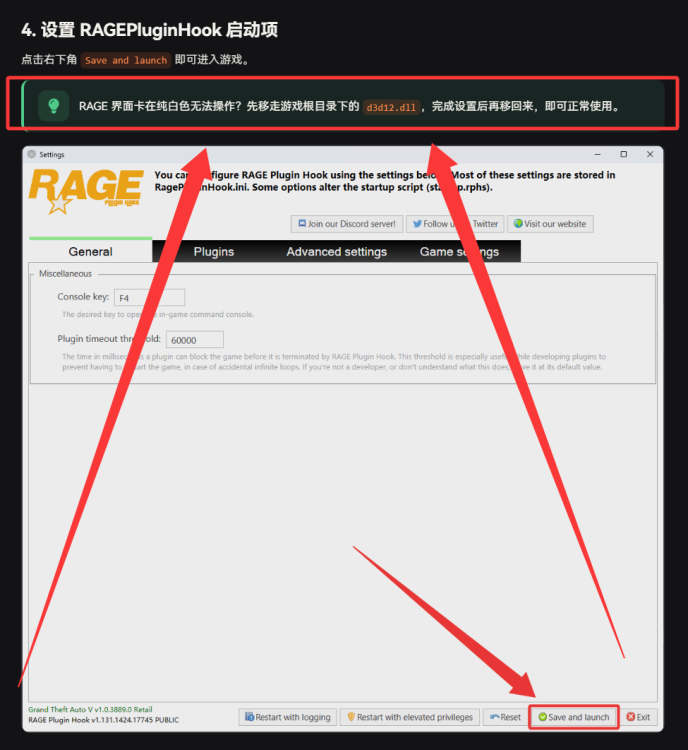
Task: Click the globe icon on Visit our website
Action: (518, 223)
